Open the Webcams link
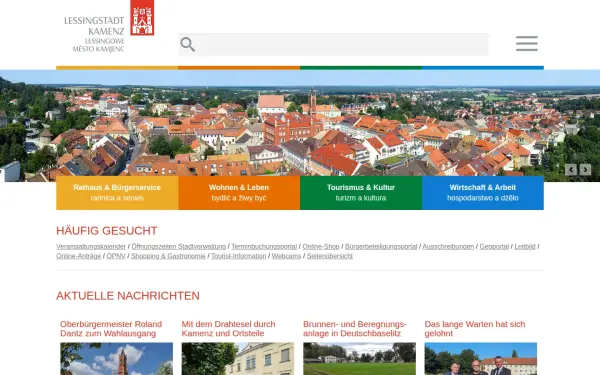The height and width of the screenshot is (375, 600). 286,256
